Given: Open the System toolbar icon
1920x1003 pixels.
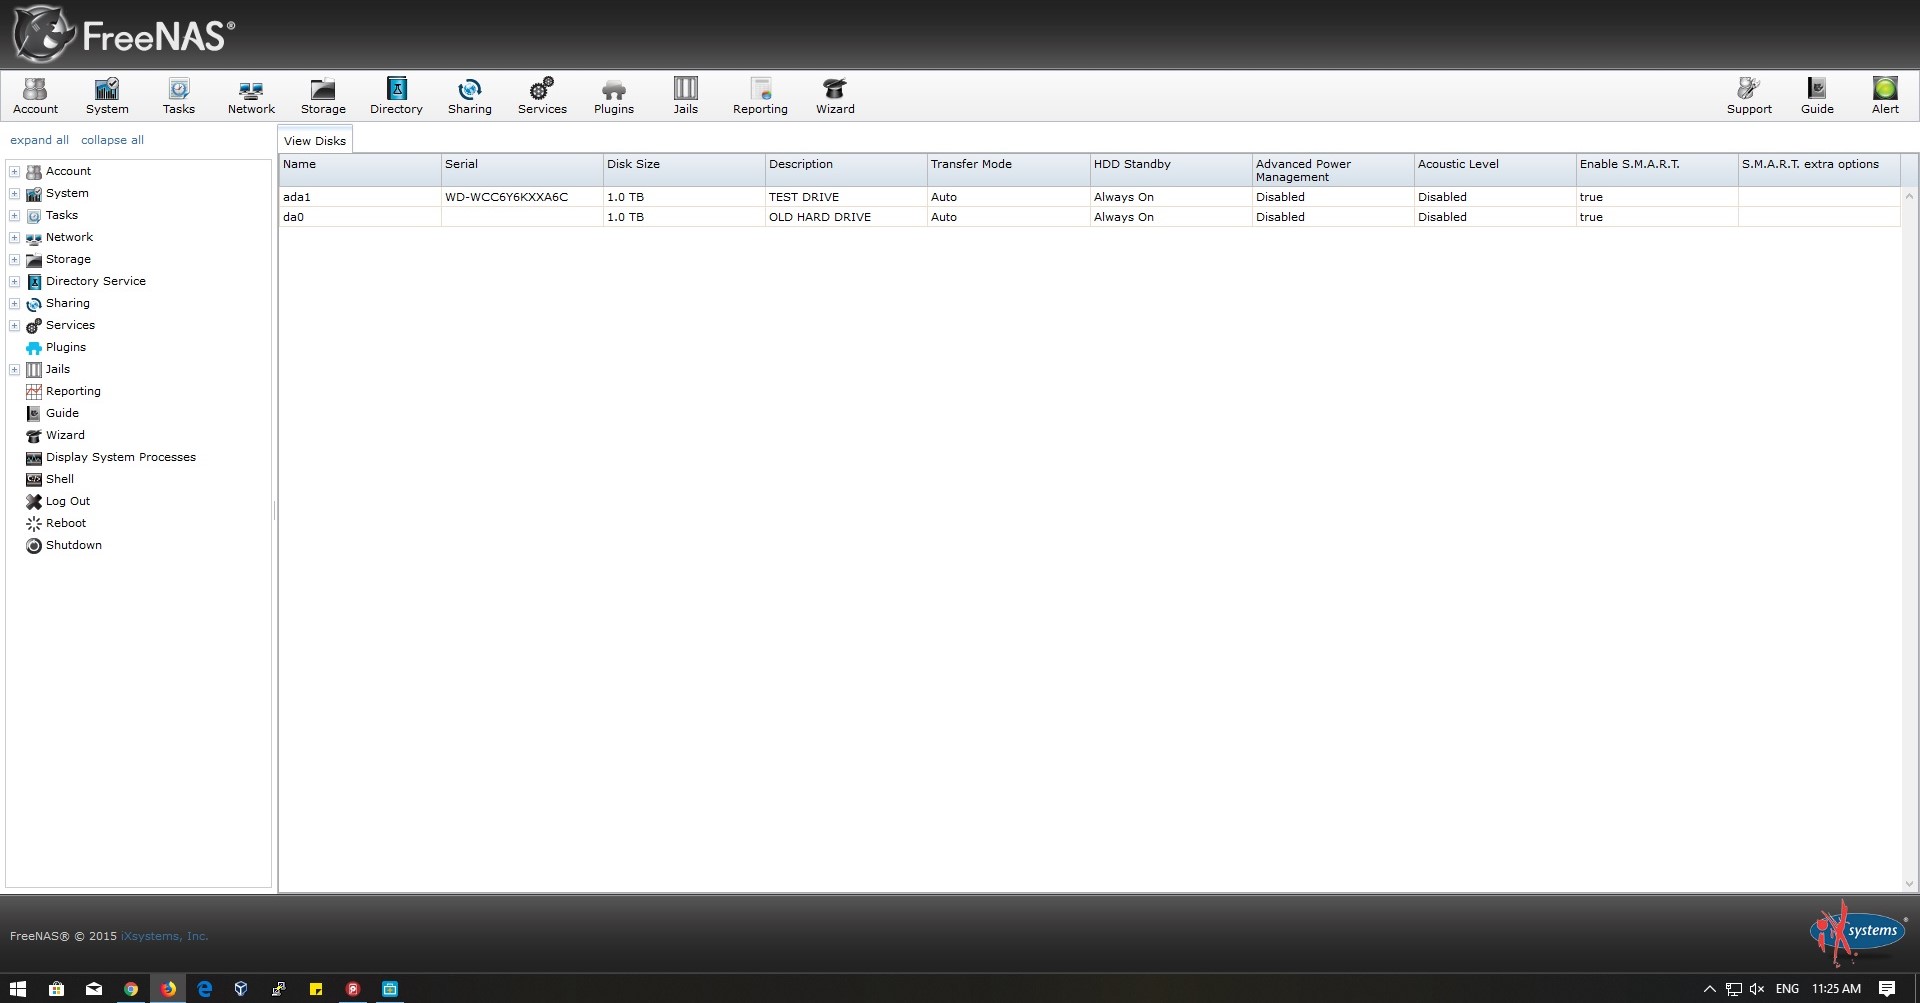Looking at the screenshot, I should point(107,96).
